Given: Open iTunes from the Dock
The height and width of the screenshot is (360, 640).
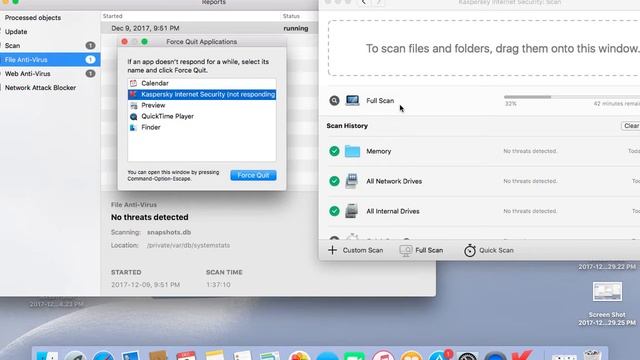Looking at the screenshot, I should [383, 355].
